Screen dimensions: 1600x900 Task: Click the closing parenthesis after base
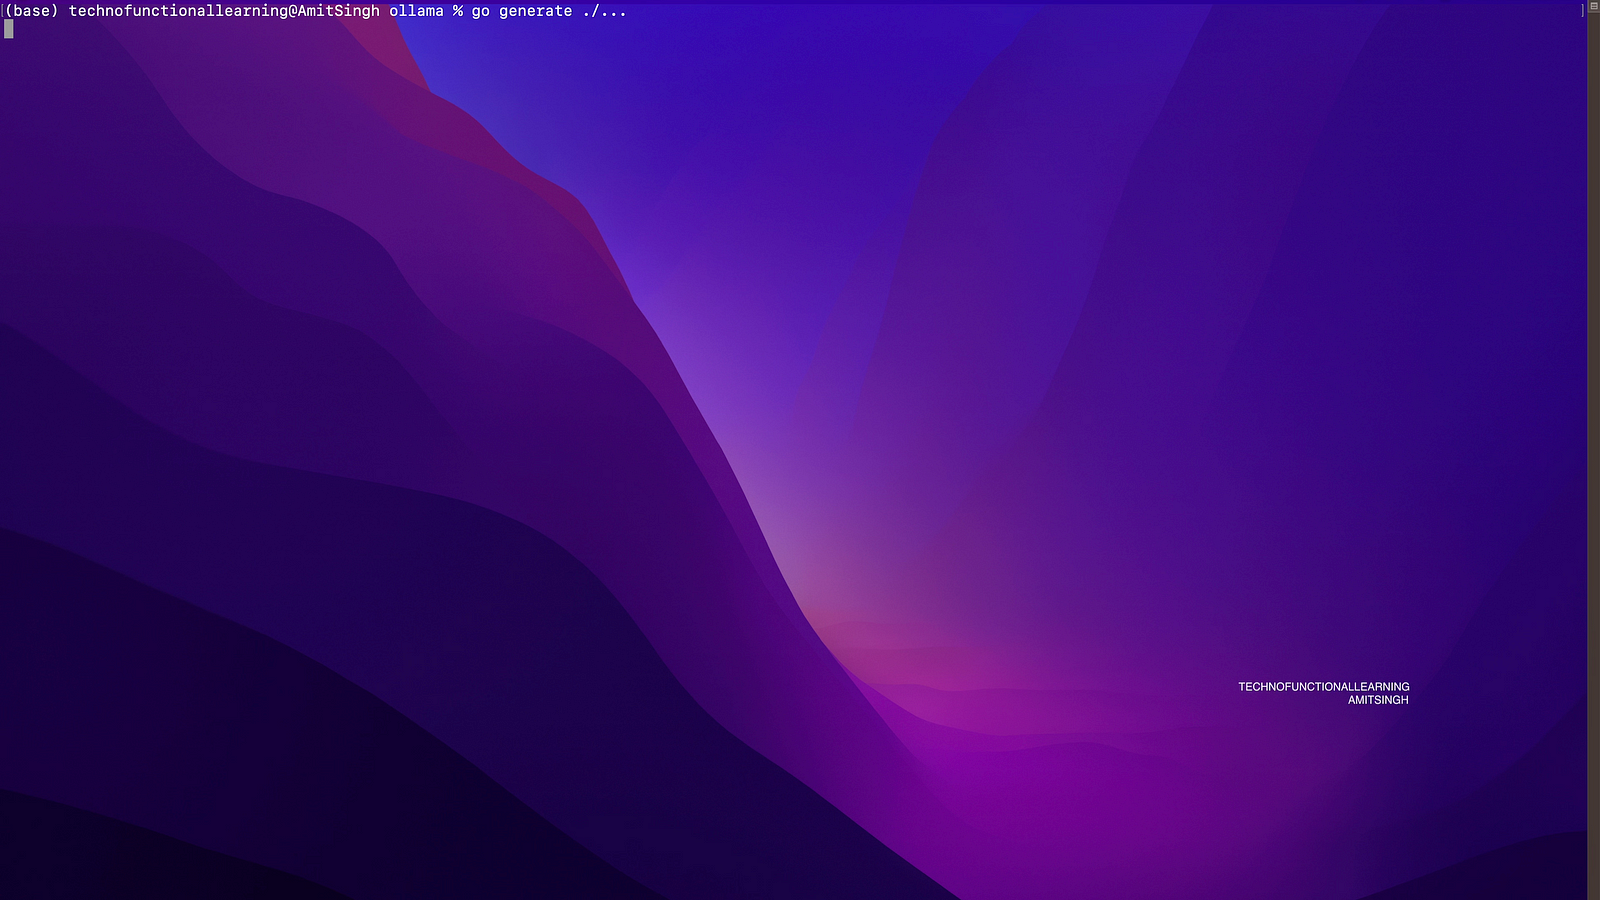click(55, 11)
